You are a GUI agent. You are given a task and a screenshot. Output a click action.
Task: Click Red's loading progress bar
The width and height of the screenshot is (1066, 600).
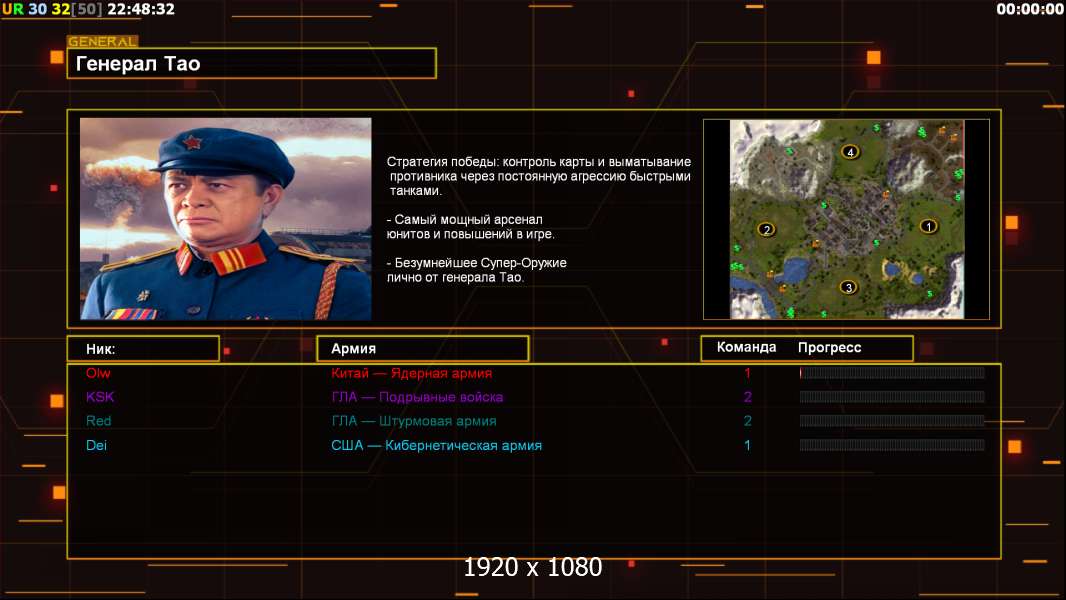point(892,421)
